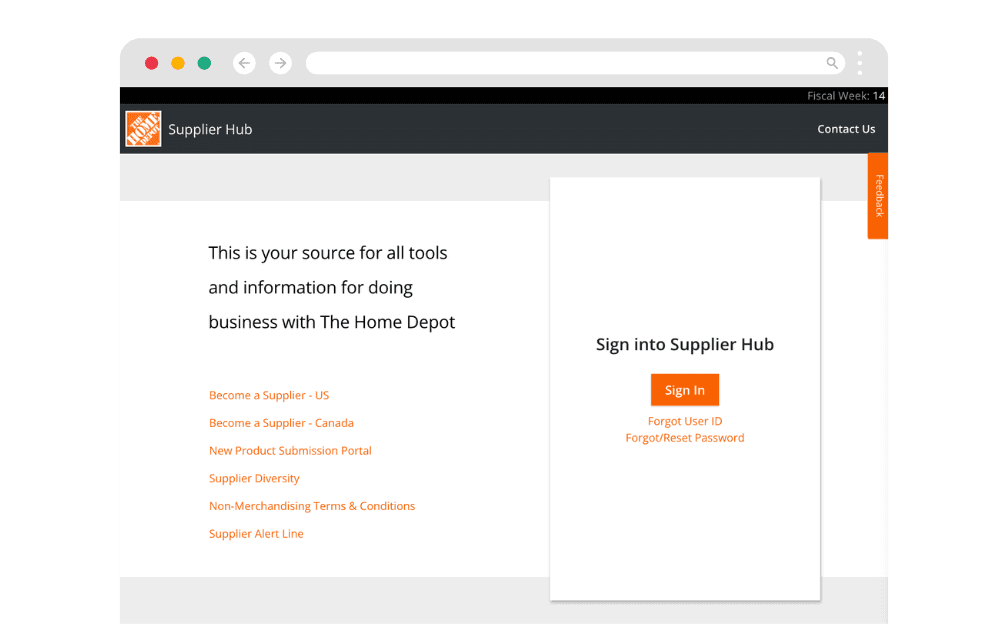Open Become a Supplier - Canada link
1008x624 pixels.
pos(281,423)
